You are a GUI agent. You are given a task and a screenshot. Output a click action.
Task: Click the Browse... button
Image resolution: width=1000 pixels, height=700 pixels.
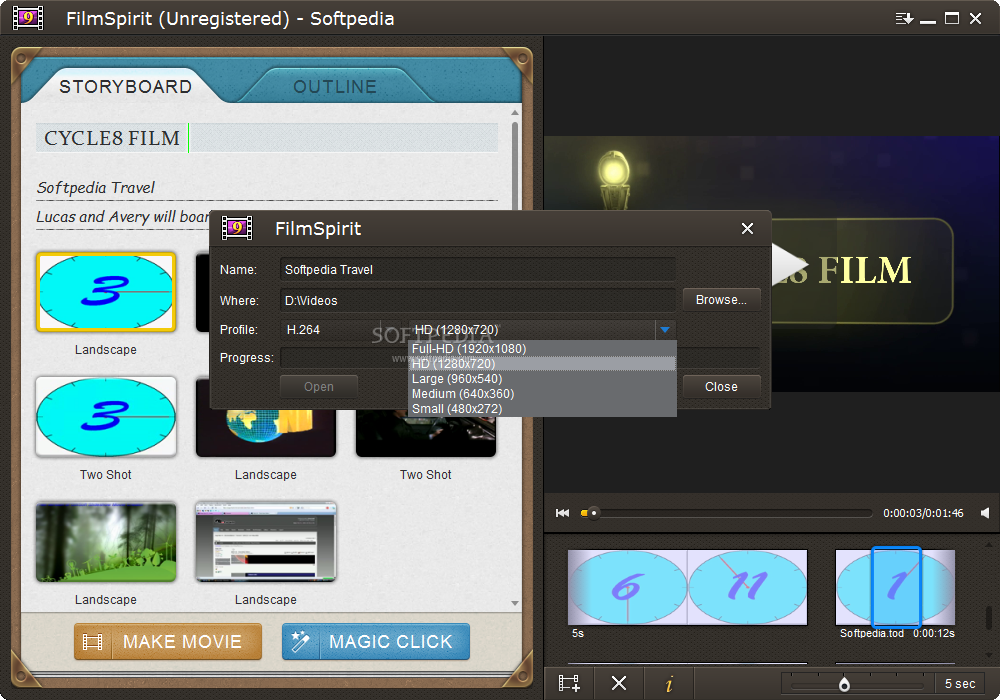point(721,300)
